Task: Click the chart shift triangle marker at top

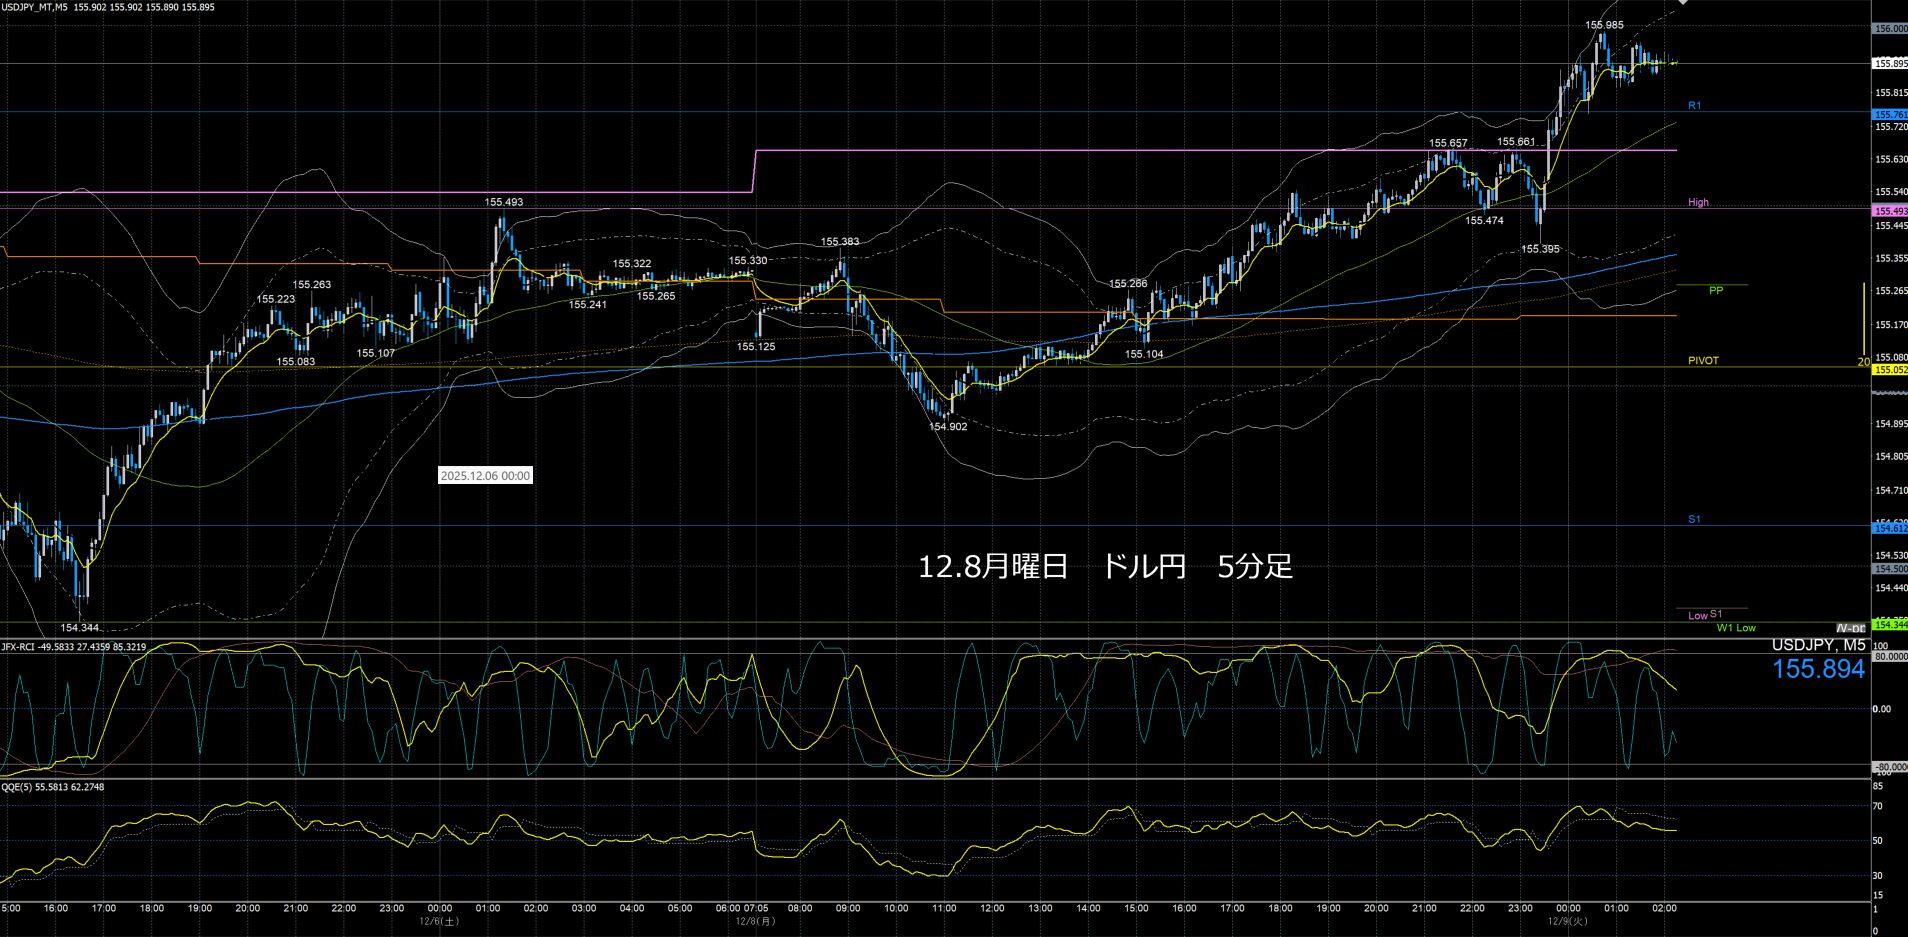Action: click(1682, 3)
